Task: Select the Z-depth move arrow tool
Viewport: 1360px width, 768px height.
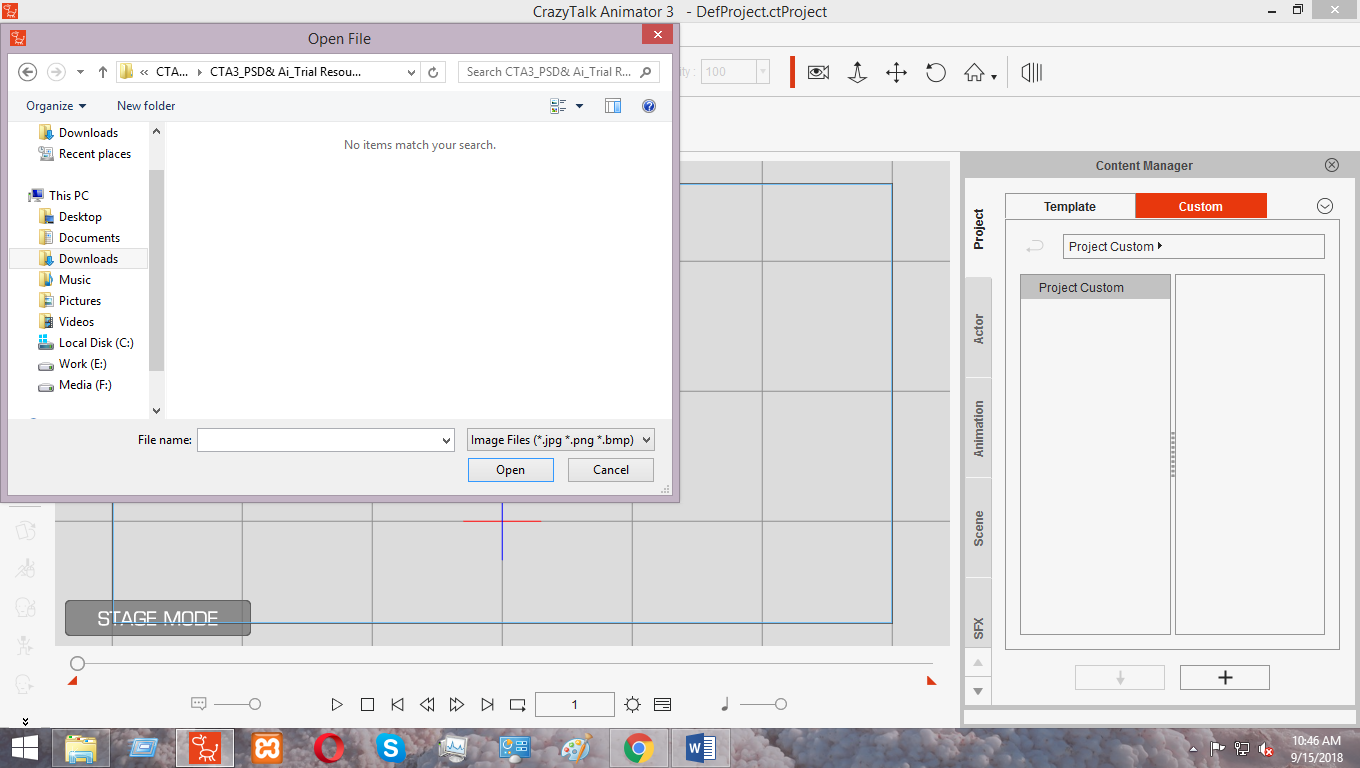Action: click(857, 72)
